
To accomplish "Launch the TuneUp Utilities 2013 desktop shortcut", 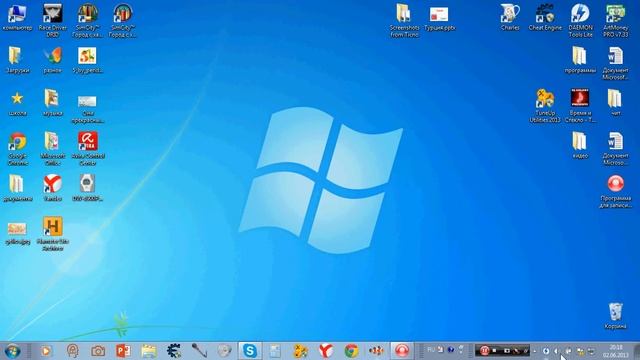I will coord(545,106).
